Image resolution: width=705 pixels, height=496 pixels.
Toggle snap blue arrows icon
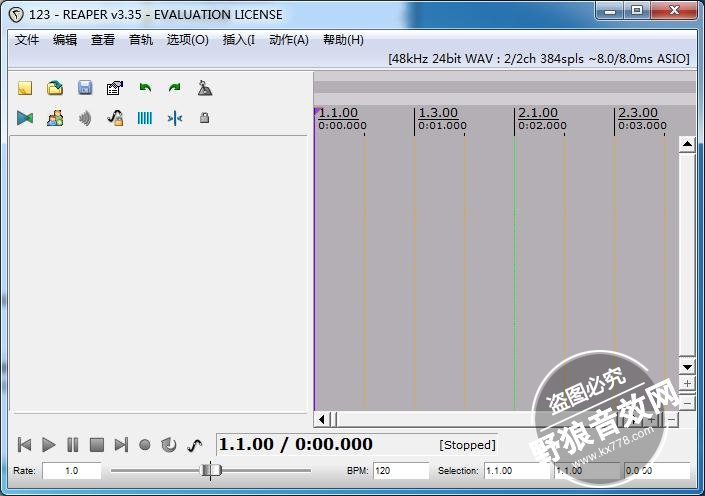click(174, 118)
